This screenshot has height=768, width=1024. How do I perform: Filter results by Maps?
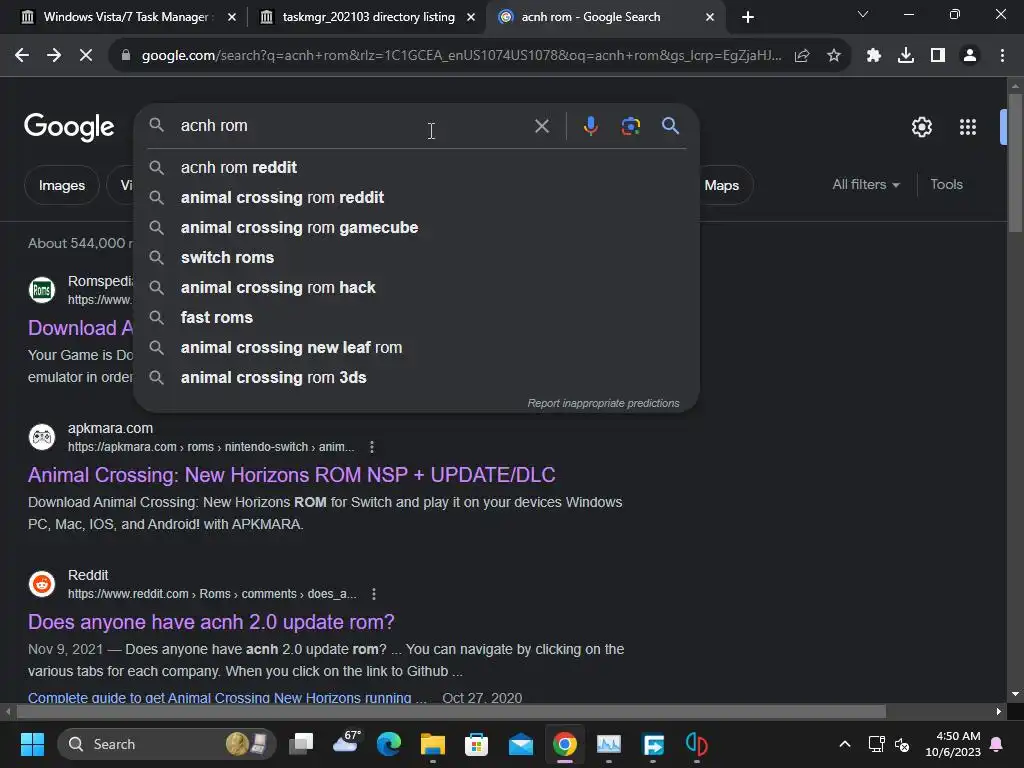pos(722,185)
